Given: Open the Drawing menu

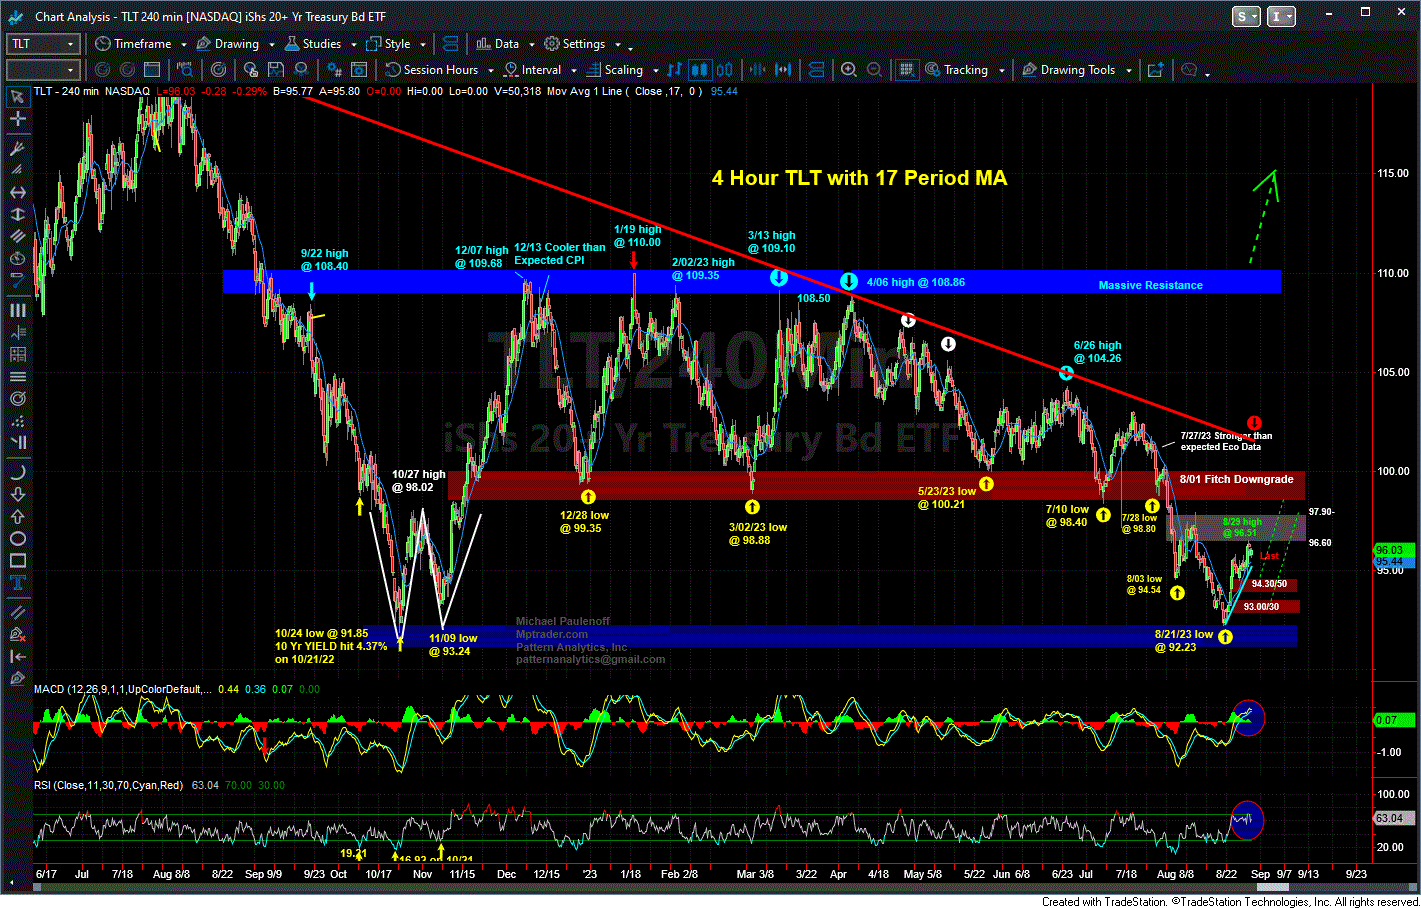Looking at the screenshot, I should 228,44.
